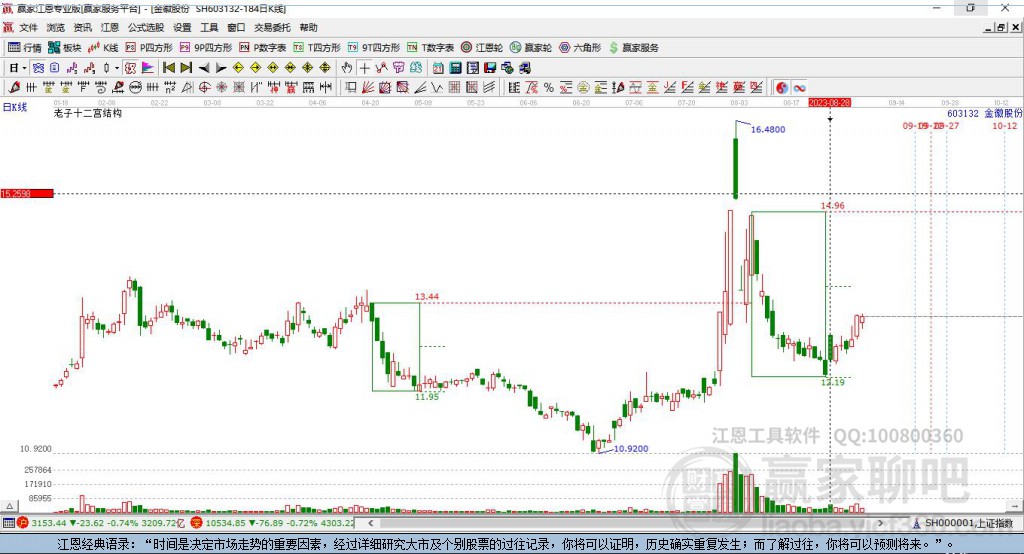Toggle the yin-yang icon
The image size is (1024, 554).
(x=782, y=87)
